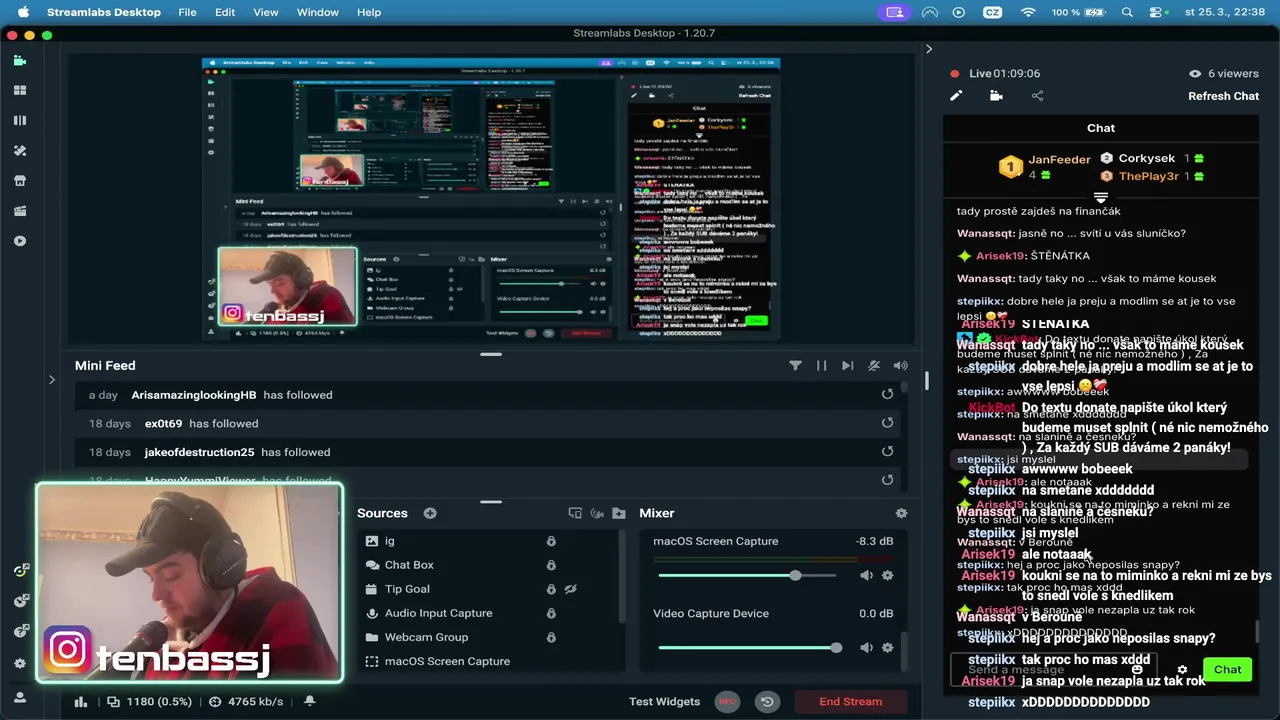Toggle lock on Tip Goal source
The image size is (1280, 720).
(x=551, y=589)
